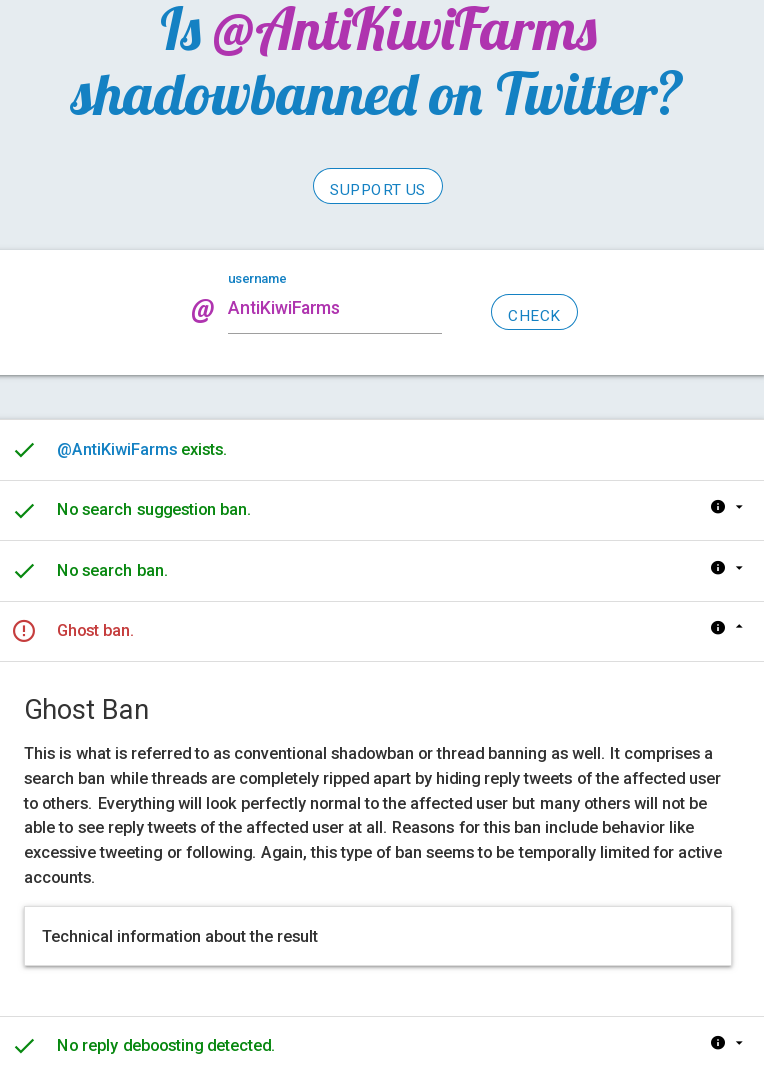
Task: Expand the search suggestion ban details arrow
Action: (x=739, y=507)
